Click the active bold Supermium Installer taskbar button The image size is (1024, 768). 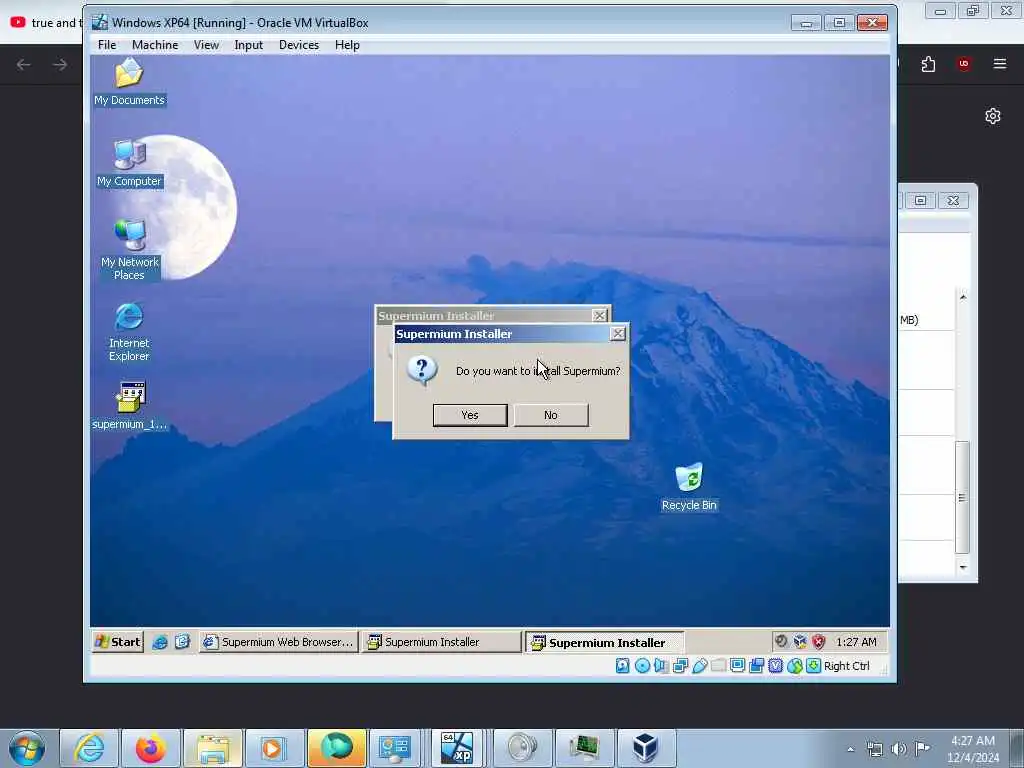(x=605, y=643)
